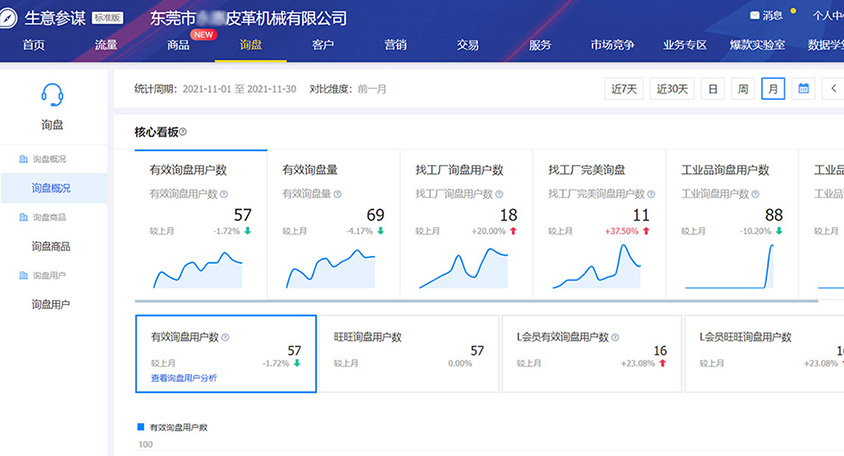This screenshot has height=456, width=844.
Task: Open the 消息 envelope icon
Action: (x=755, y=16)
